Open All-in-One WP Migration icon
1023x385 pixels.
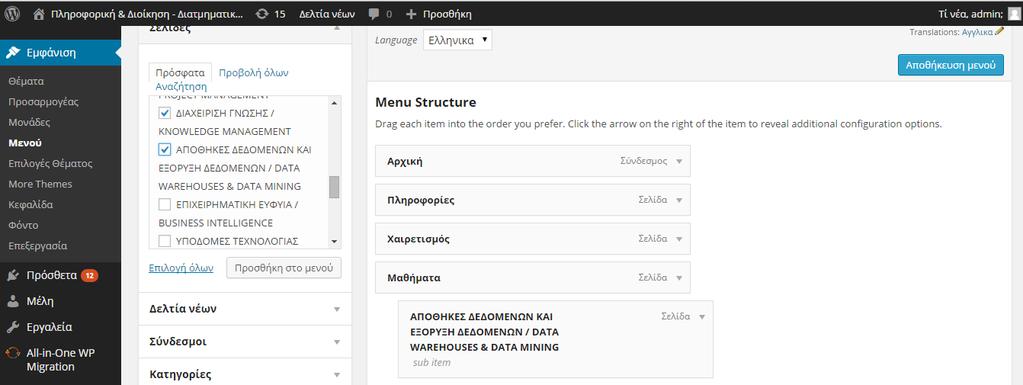(13, 353)
